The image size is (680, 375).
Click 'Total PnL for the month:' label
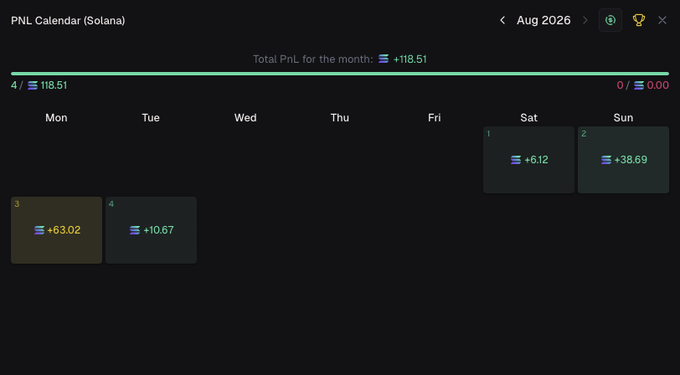click(x=313, y=59)
